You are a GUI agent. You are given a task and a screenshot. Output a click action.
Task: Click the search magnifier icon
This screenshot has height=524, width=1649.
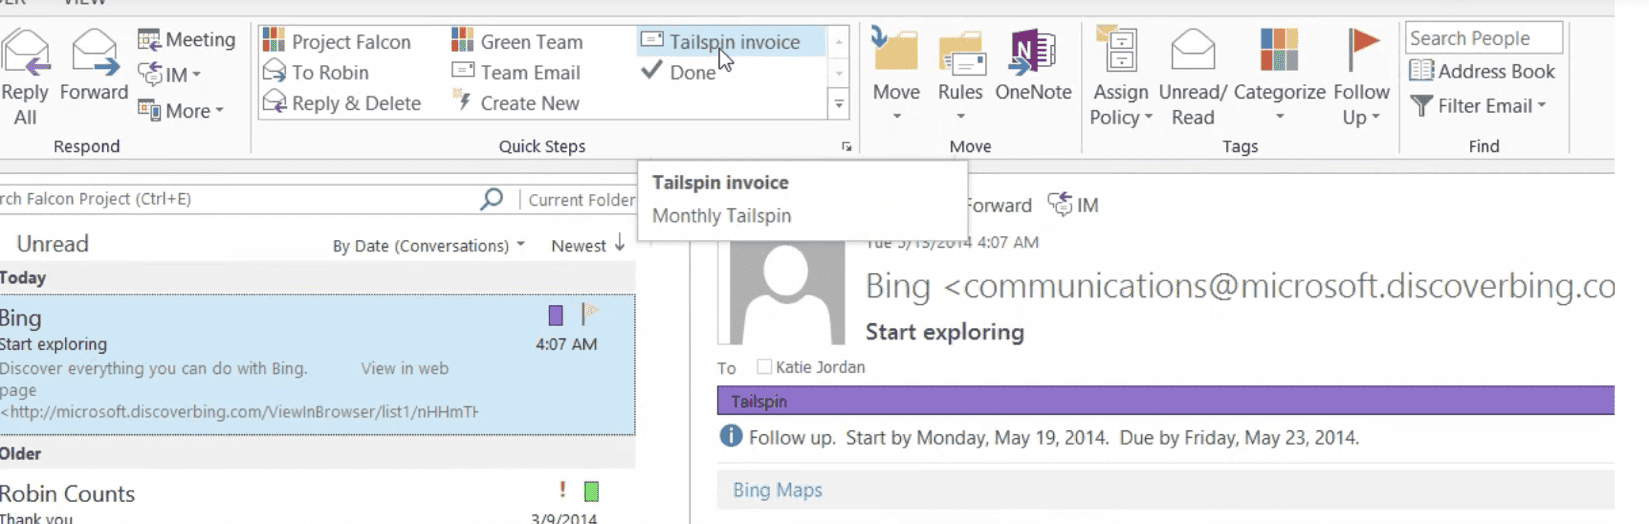tap(491, 199)
